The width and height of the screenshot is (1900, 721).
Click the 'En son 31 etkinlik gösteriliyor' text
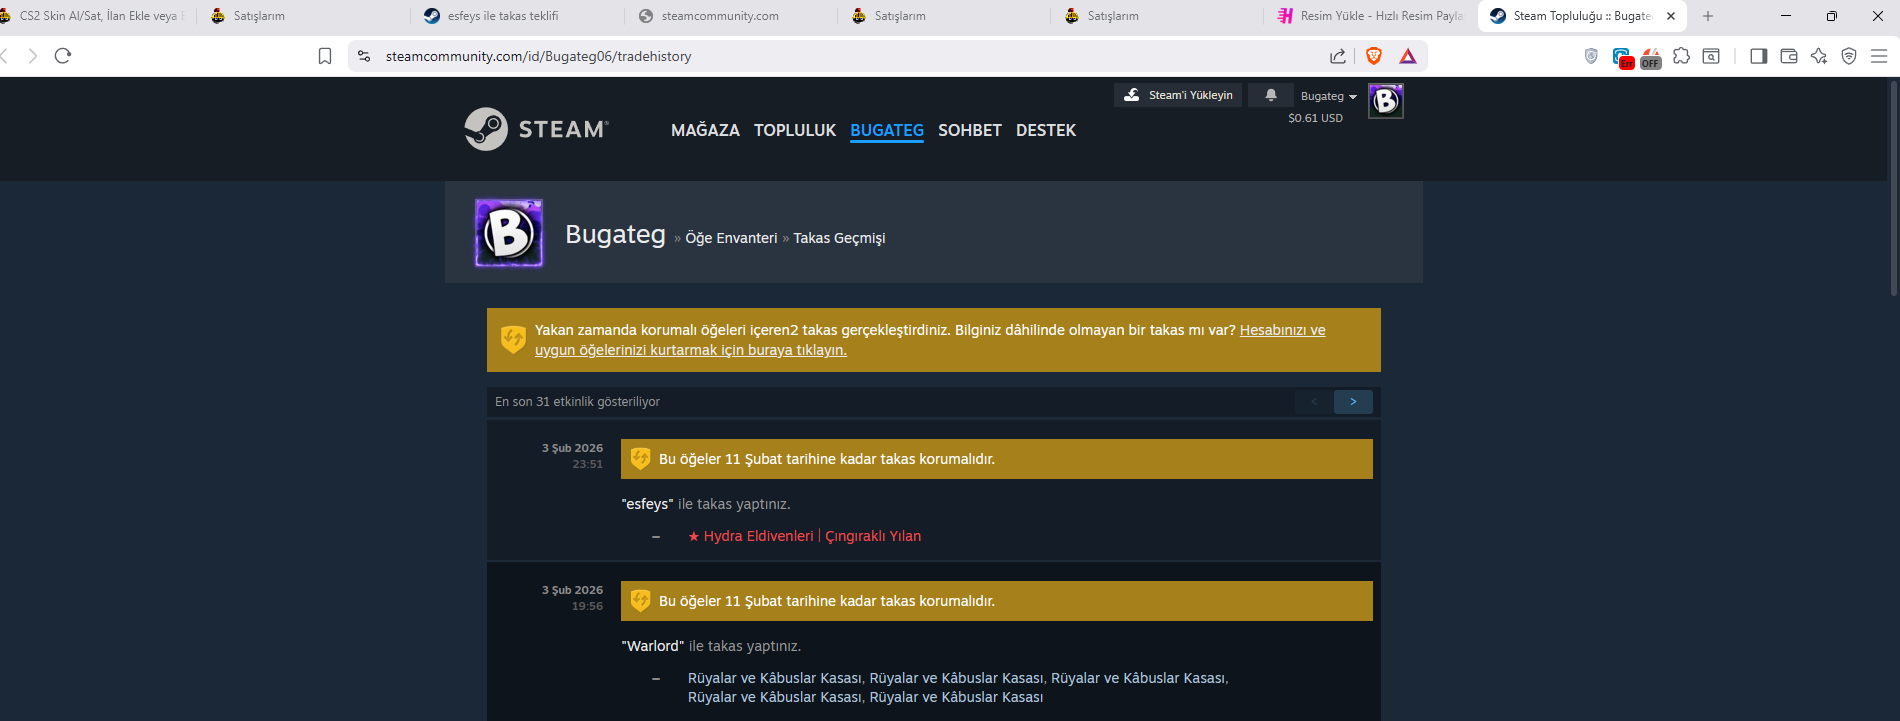pyautogui.click(x=577, y=402)
